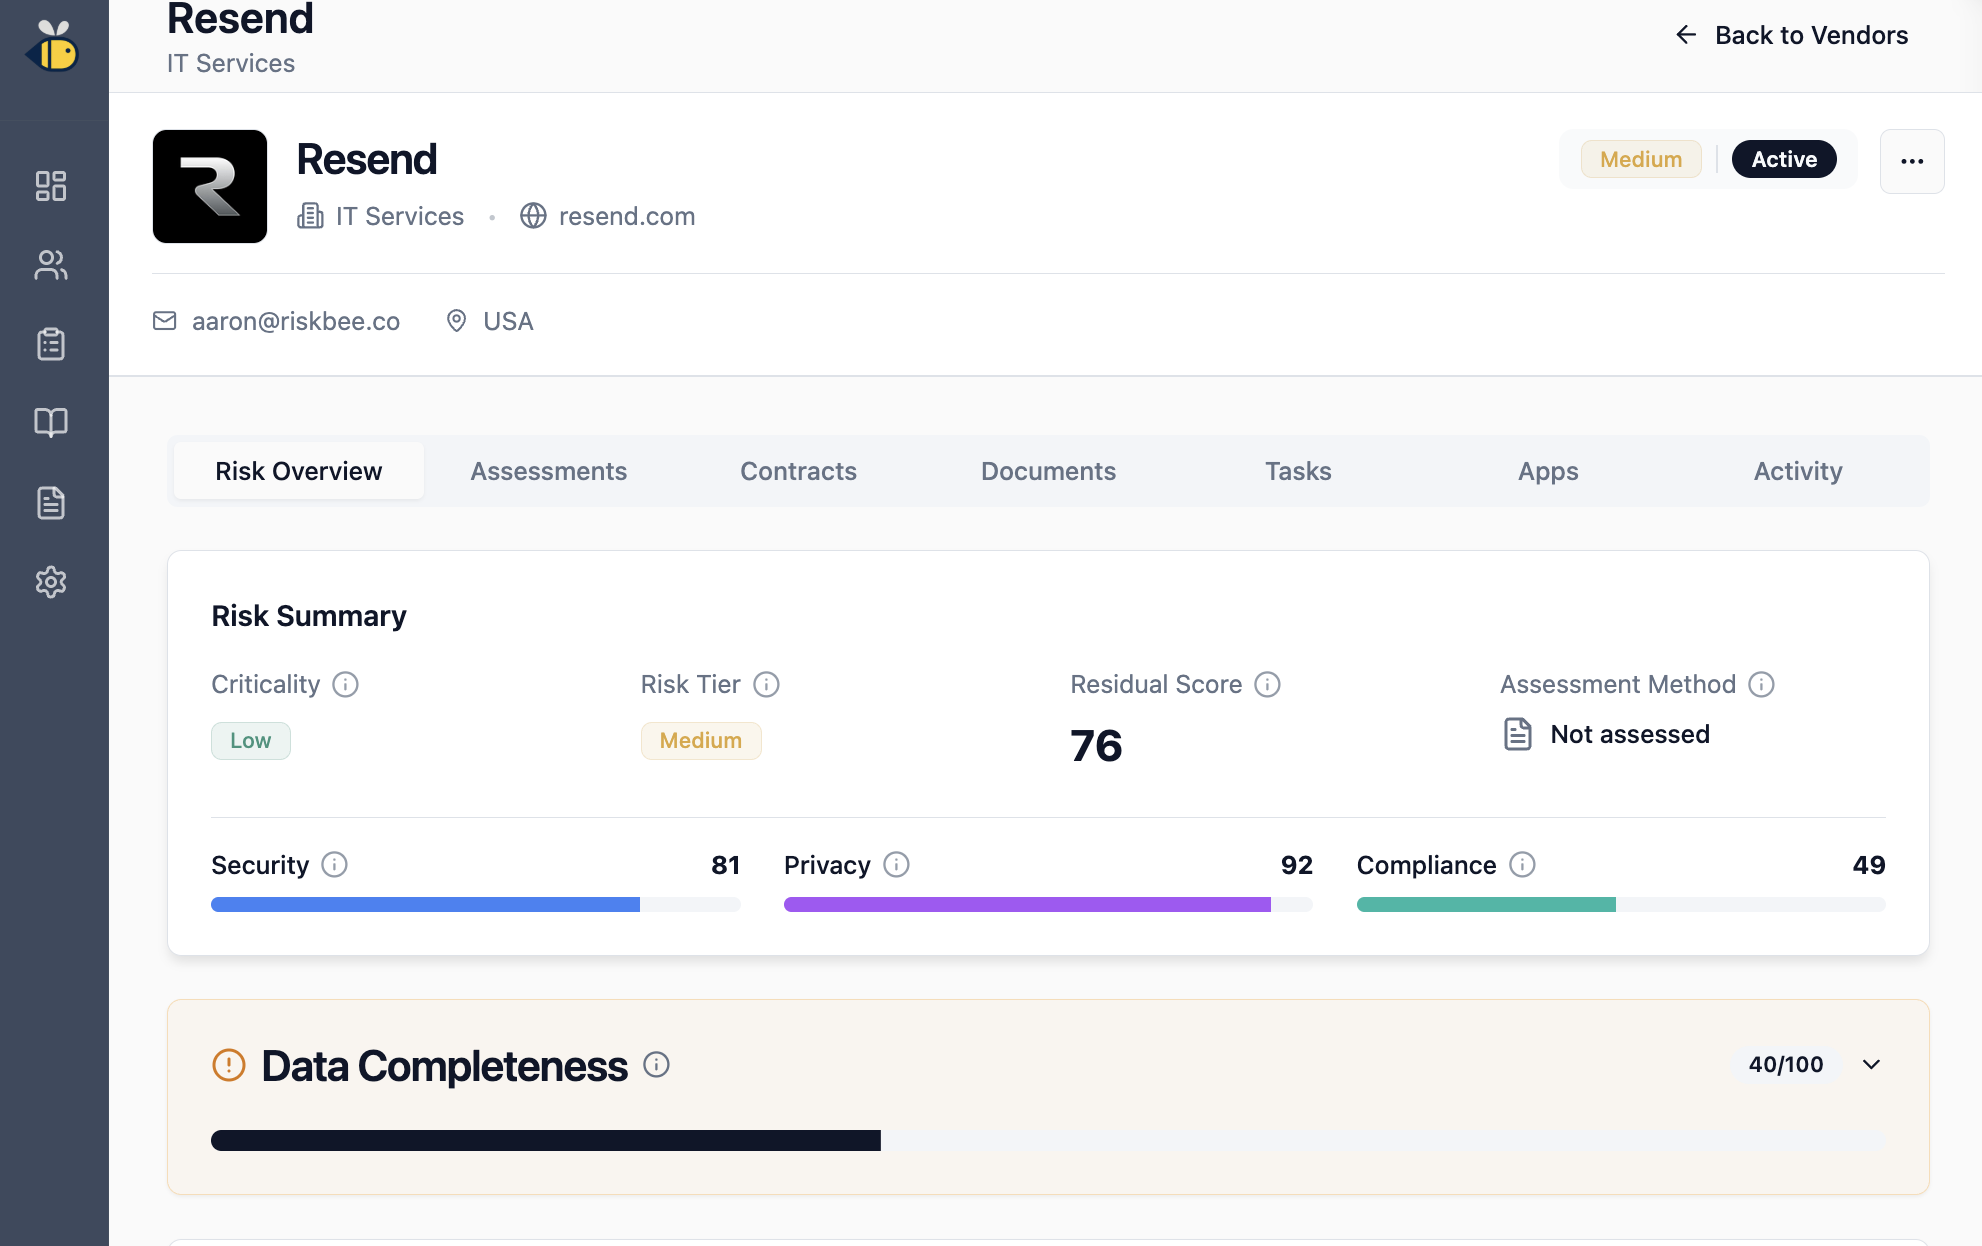Open the resend.com website link
Screen dimensions: 1982x1246
click(x=627, y=216)
